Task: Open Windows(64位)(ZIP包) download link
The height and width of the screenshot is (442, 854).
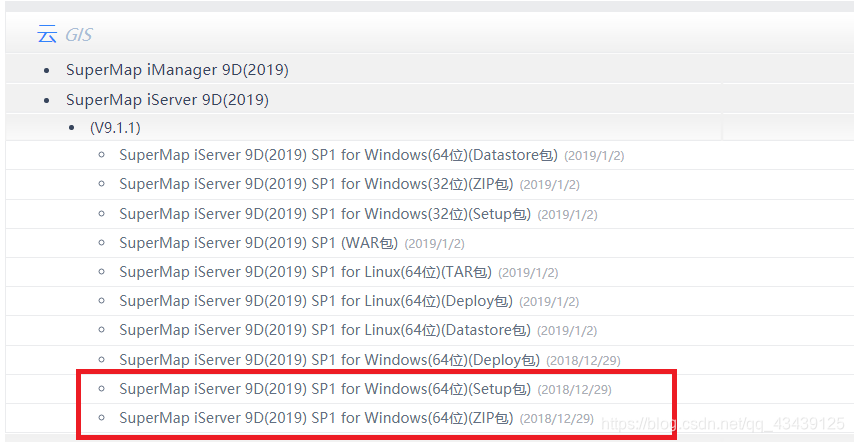Action: click(x=316, y=418)
